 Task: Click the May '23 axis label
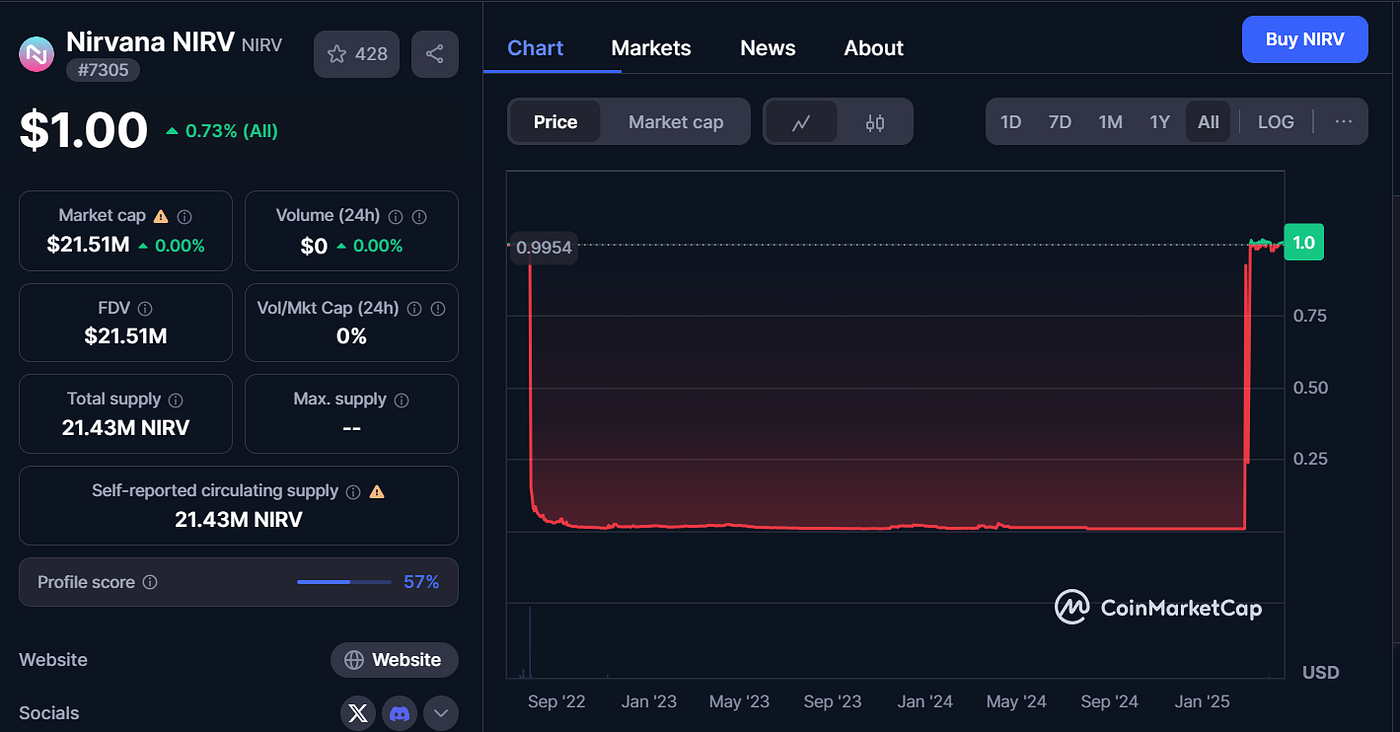[x=739, y=702]
